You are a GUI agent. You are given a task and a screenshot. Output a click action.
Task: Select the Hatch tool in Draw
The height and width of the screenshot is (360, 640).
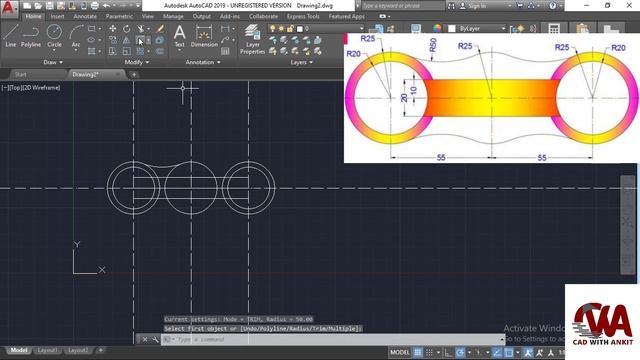91,51
